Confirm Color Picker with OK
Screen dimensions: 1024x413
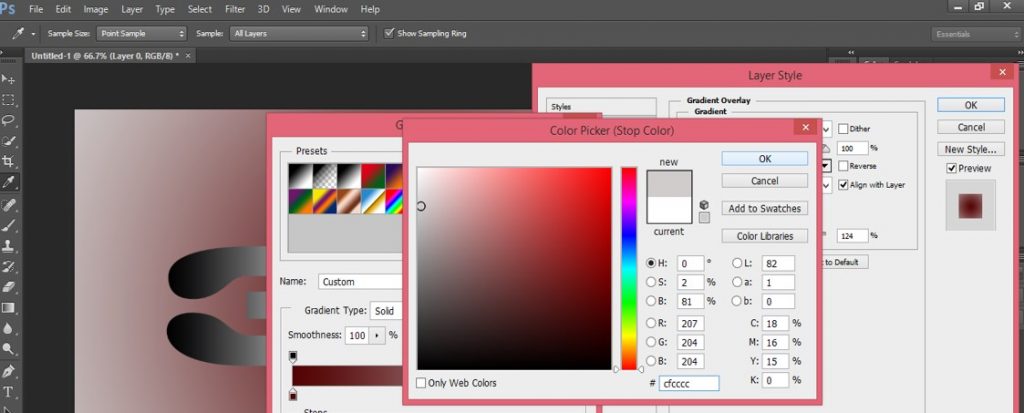pyautogui.click(x=765, y=159)
